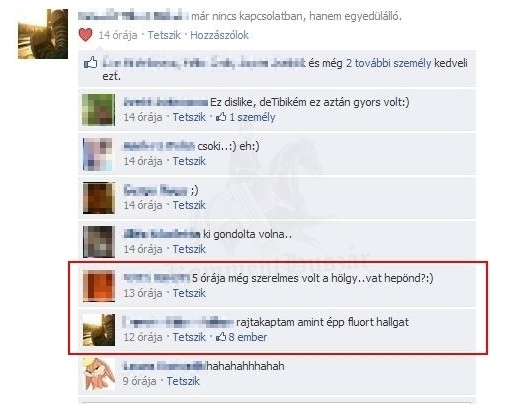This screenshot has height=404, width=530.
Task: Click the red heart relationship icon
Action: click(85, 35)
